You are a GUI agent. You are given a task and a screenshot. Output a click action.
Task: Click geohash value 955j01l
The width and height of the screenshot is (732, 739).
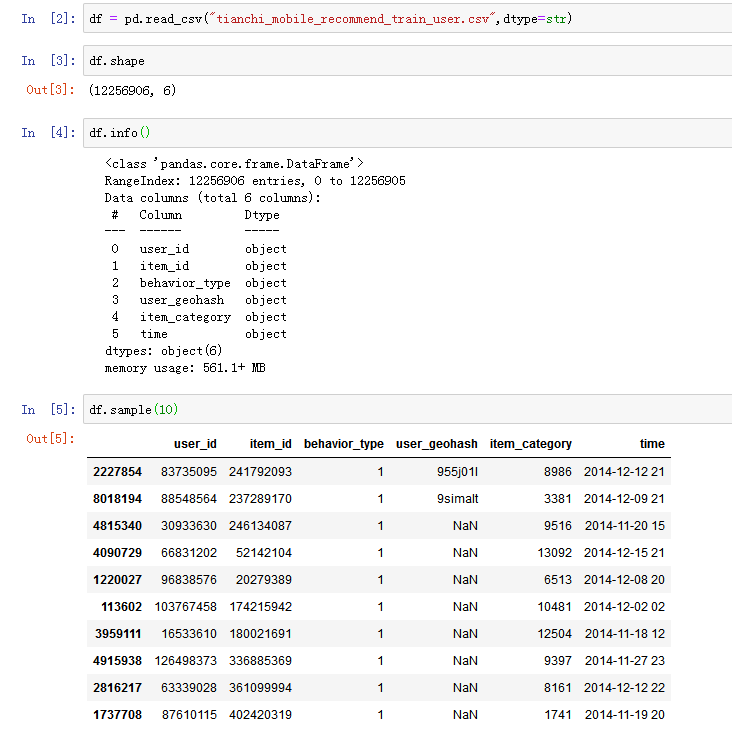pos(457,472)
